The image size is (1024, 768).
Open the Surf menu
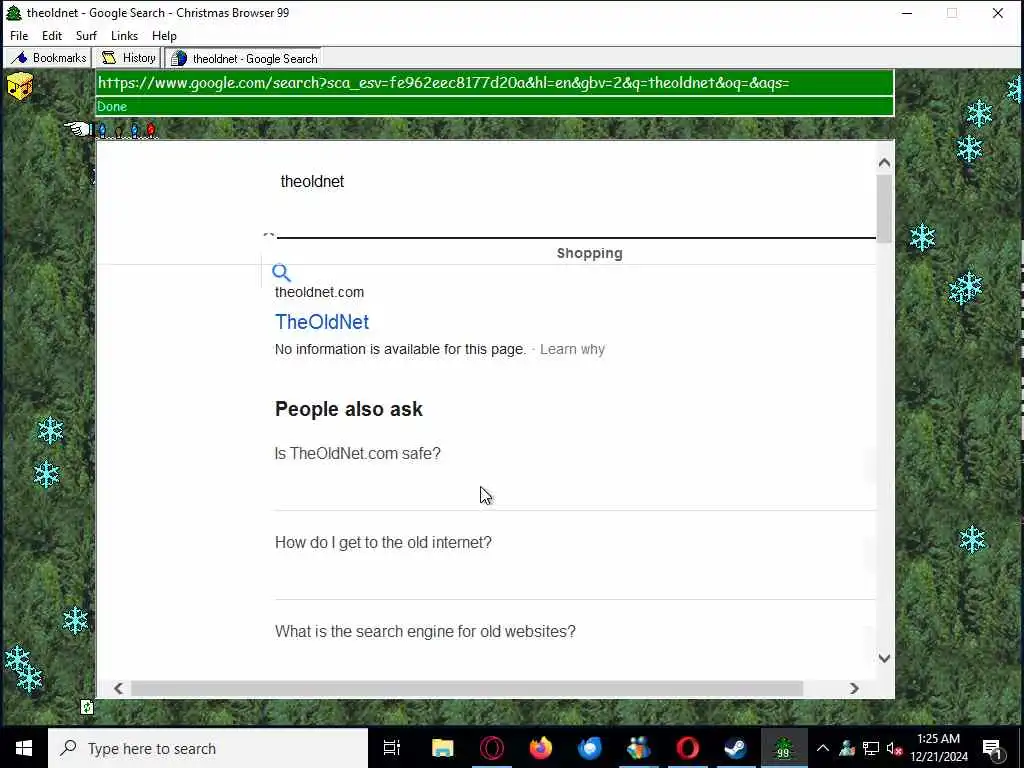pos(86,36)
